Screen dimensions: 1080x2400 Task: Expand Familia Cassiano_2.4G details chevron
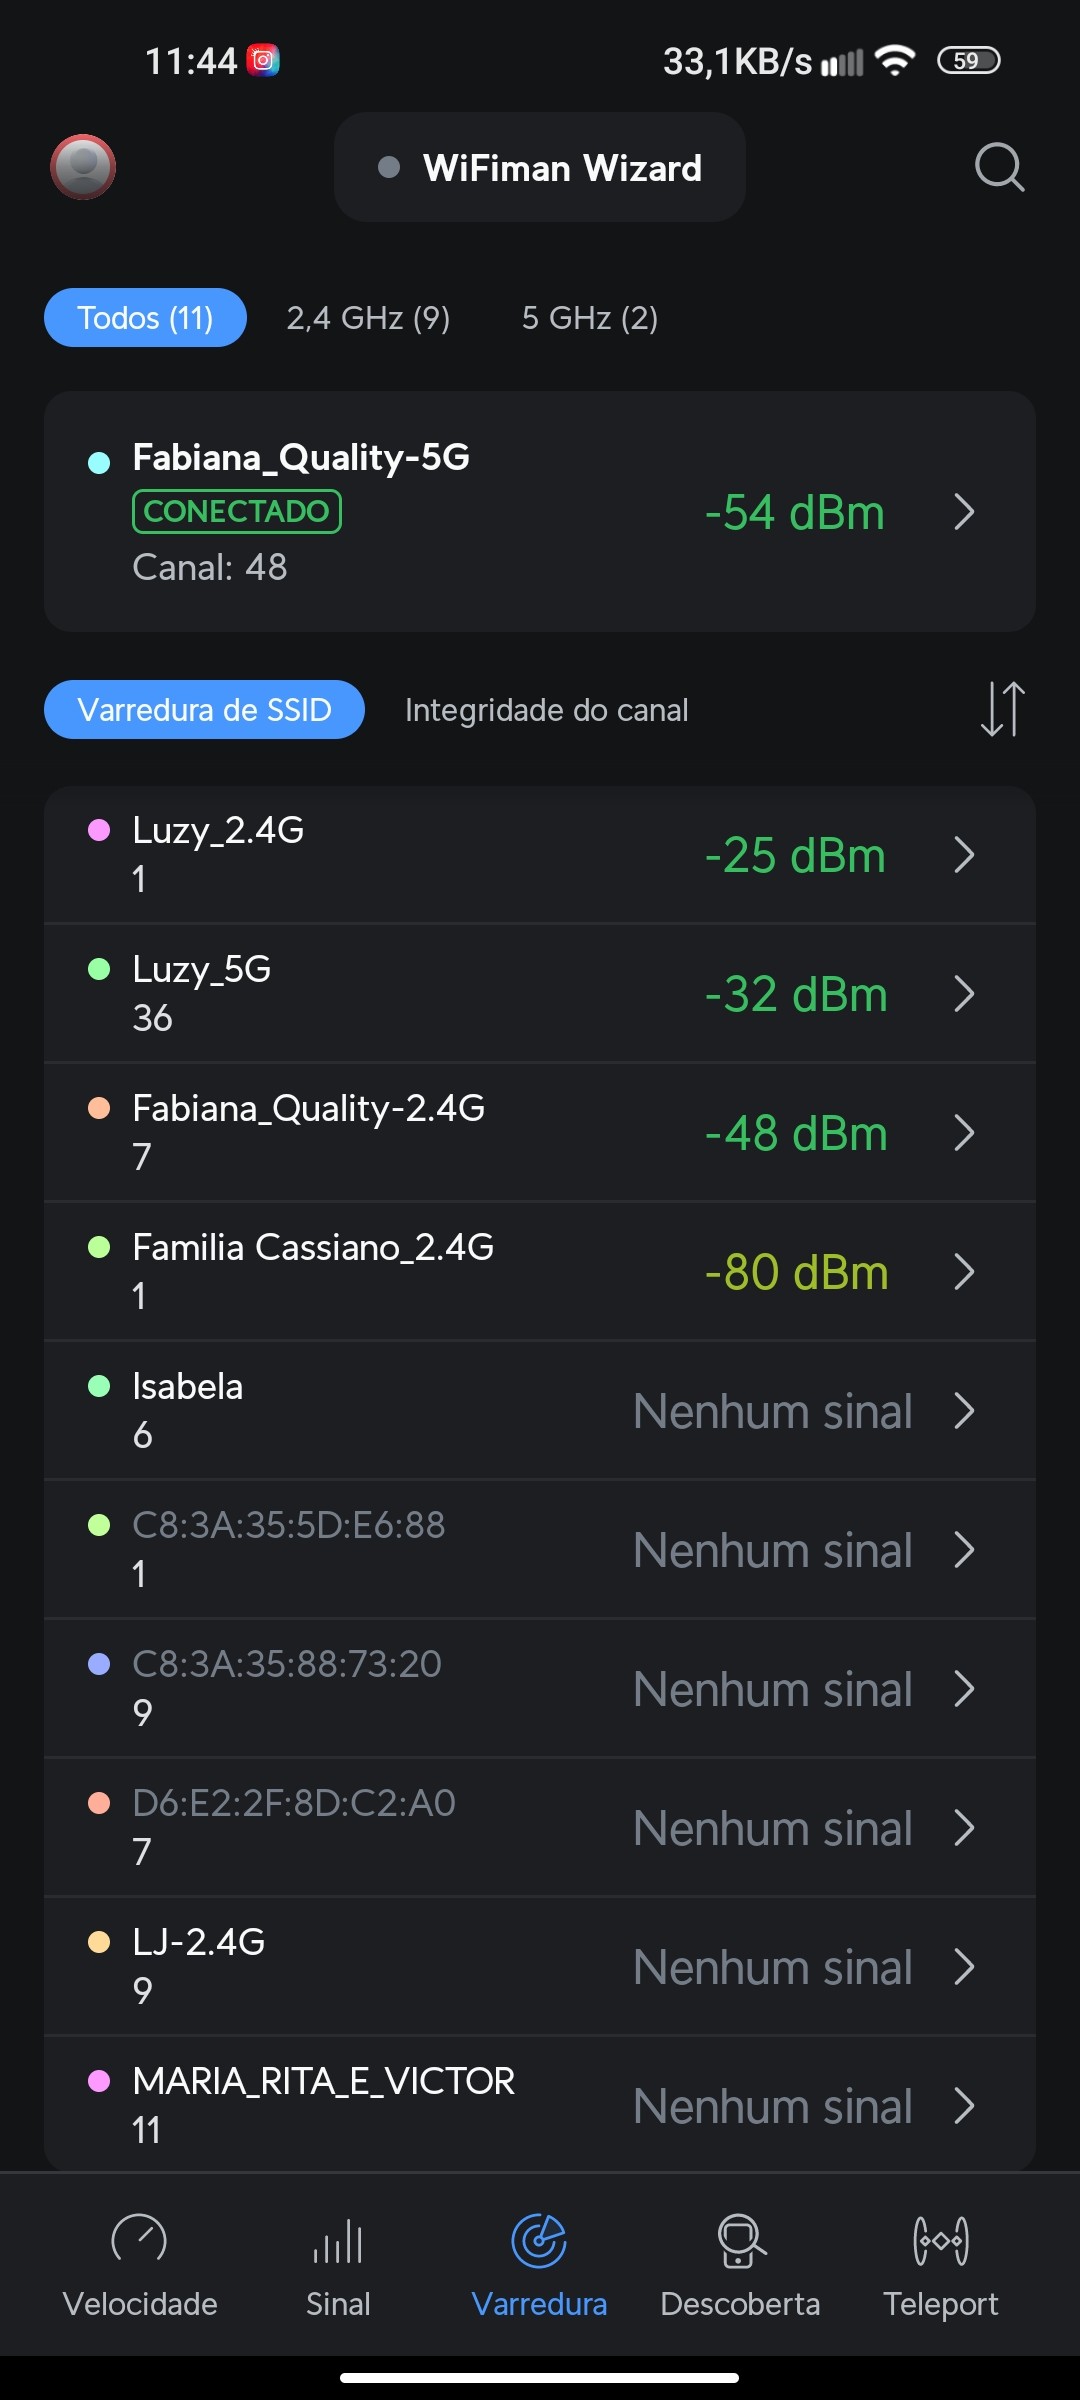[x=964, y=1272]
